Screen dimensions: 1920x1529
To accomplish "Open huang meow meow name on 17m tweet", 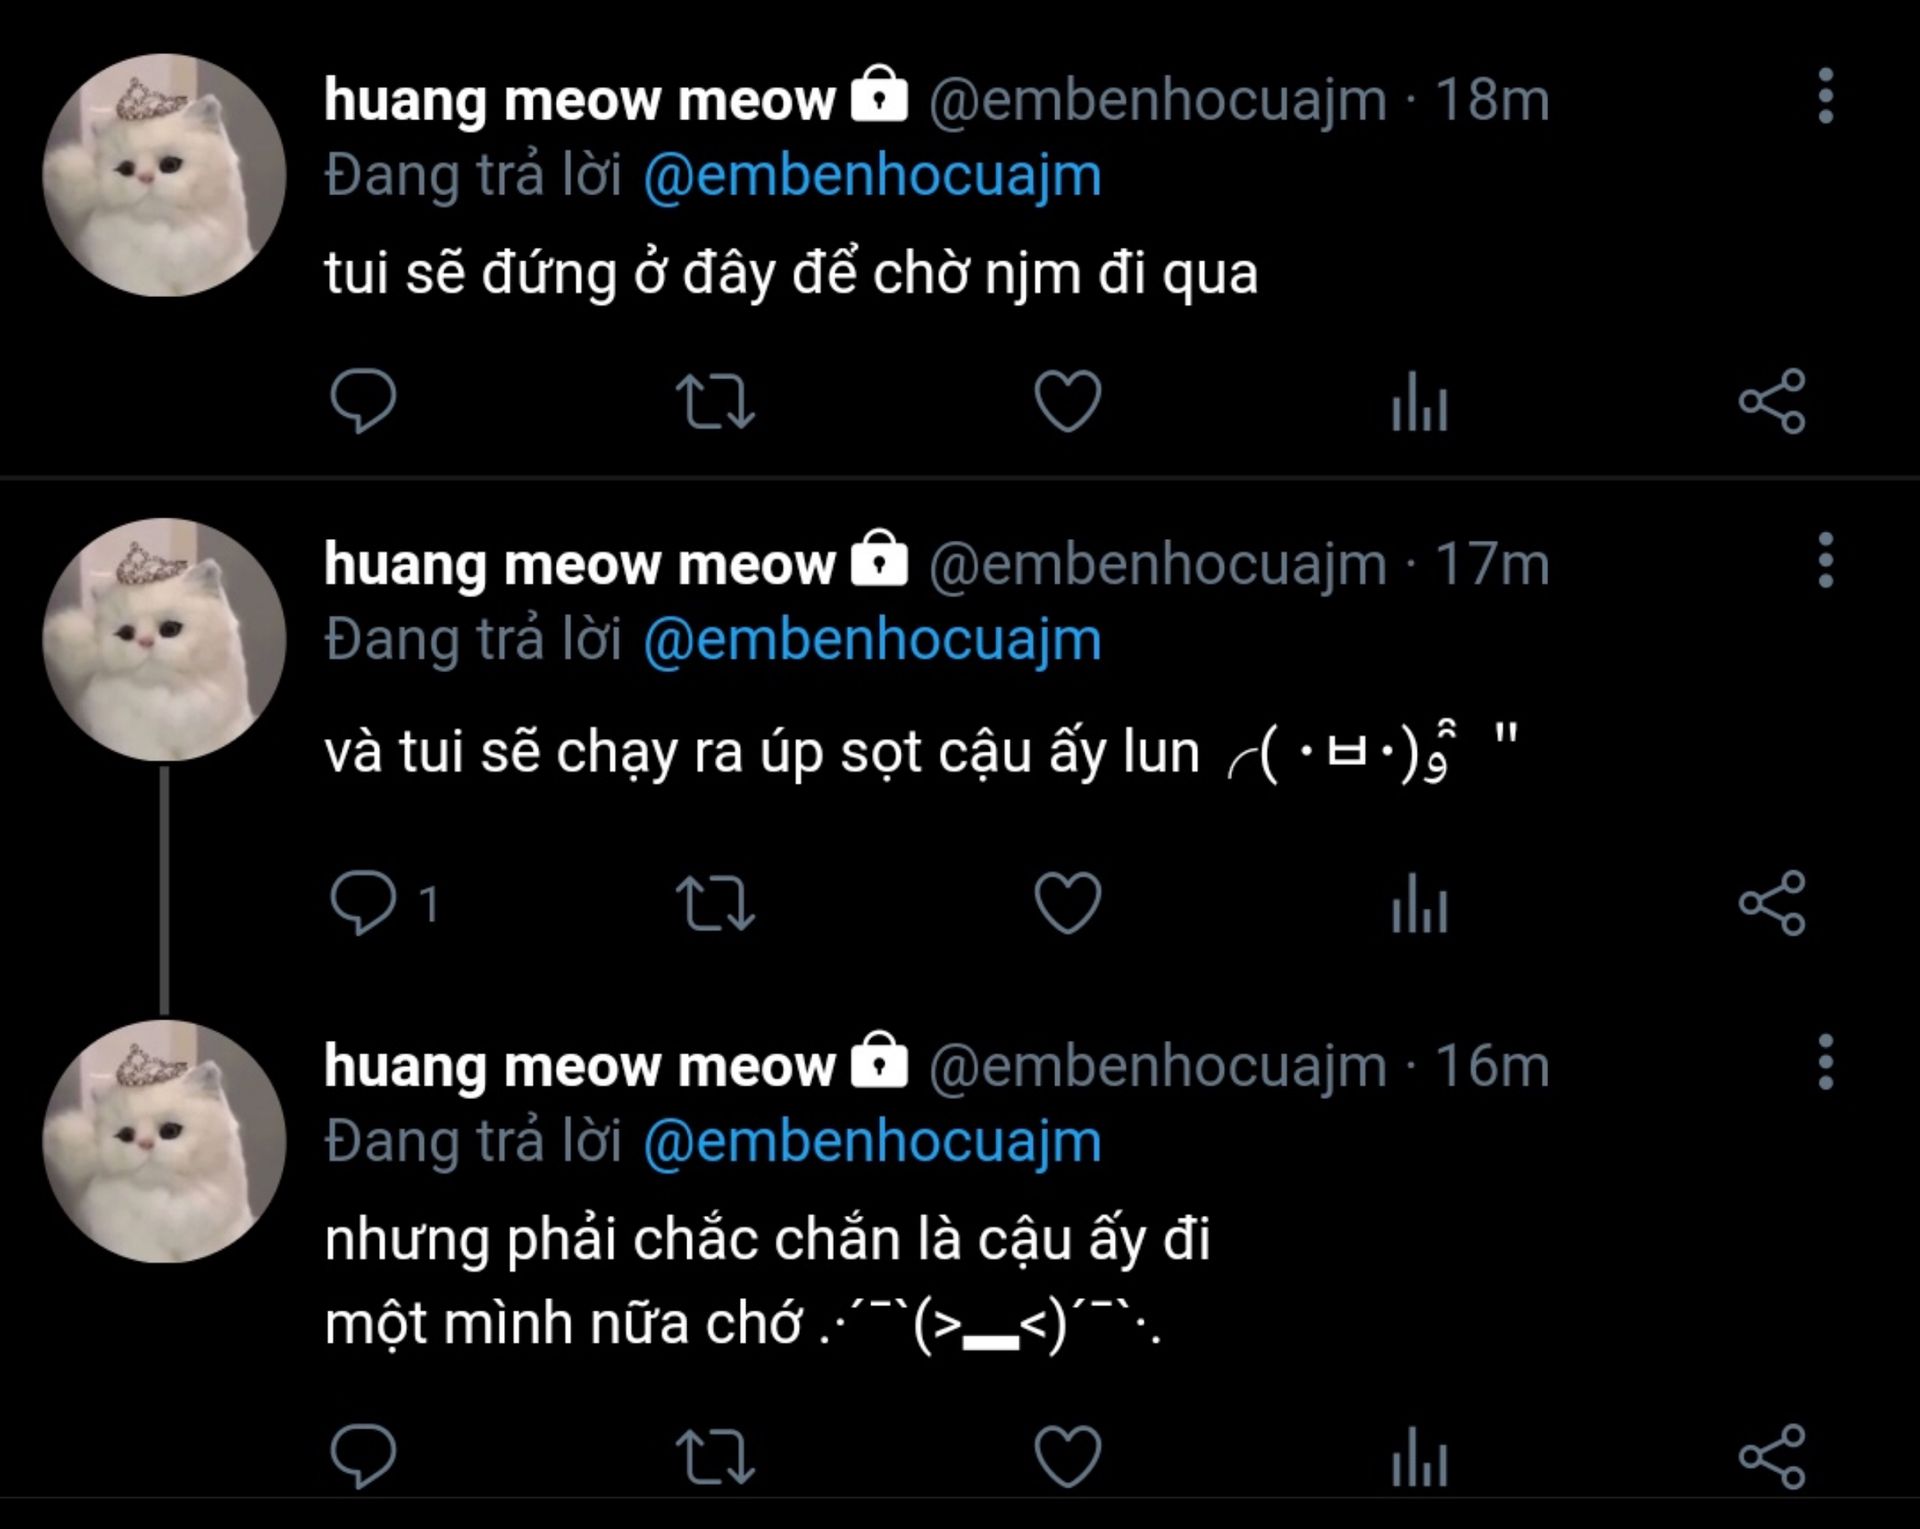I will 579,565.
